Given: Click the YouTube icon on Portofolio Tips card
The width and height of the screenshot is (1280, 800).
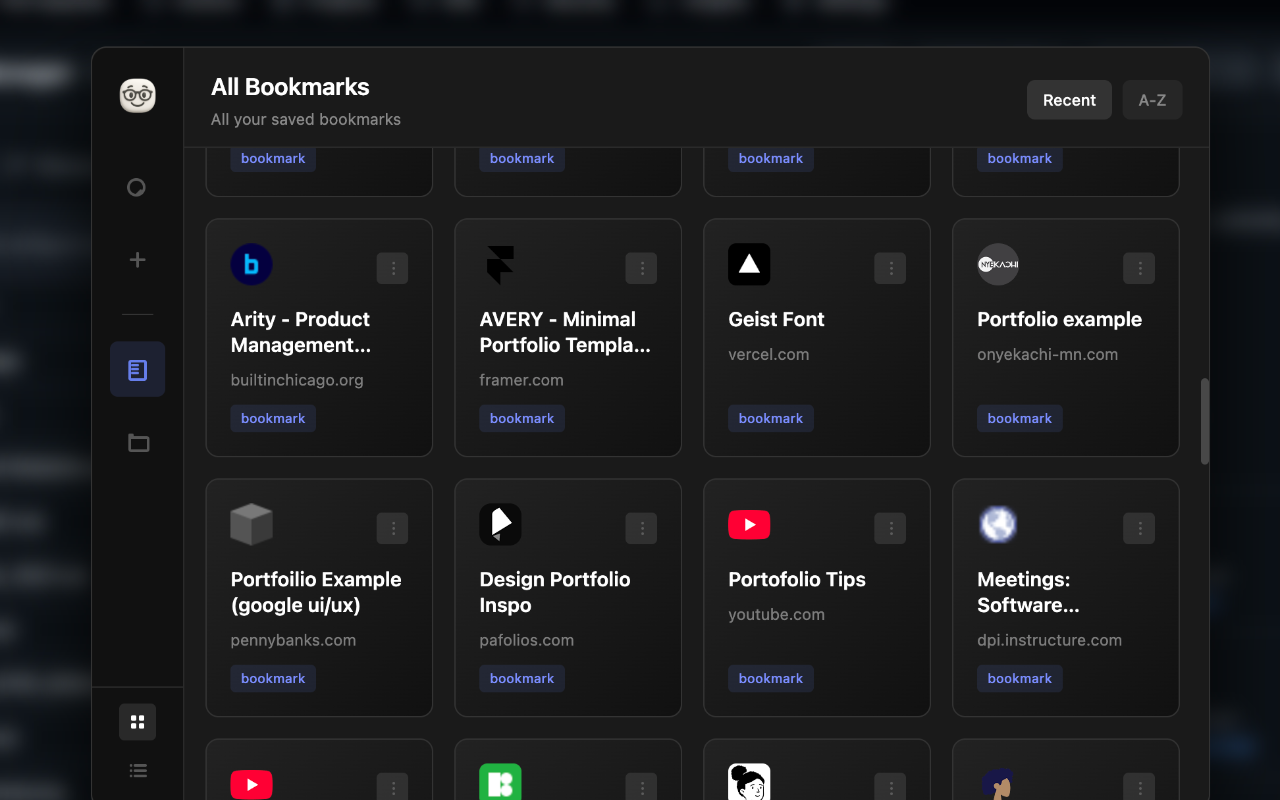Looking at the screenshot, I should click(x=749, y=524).
